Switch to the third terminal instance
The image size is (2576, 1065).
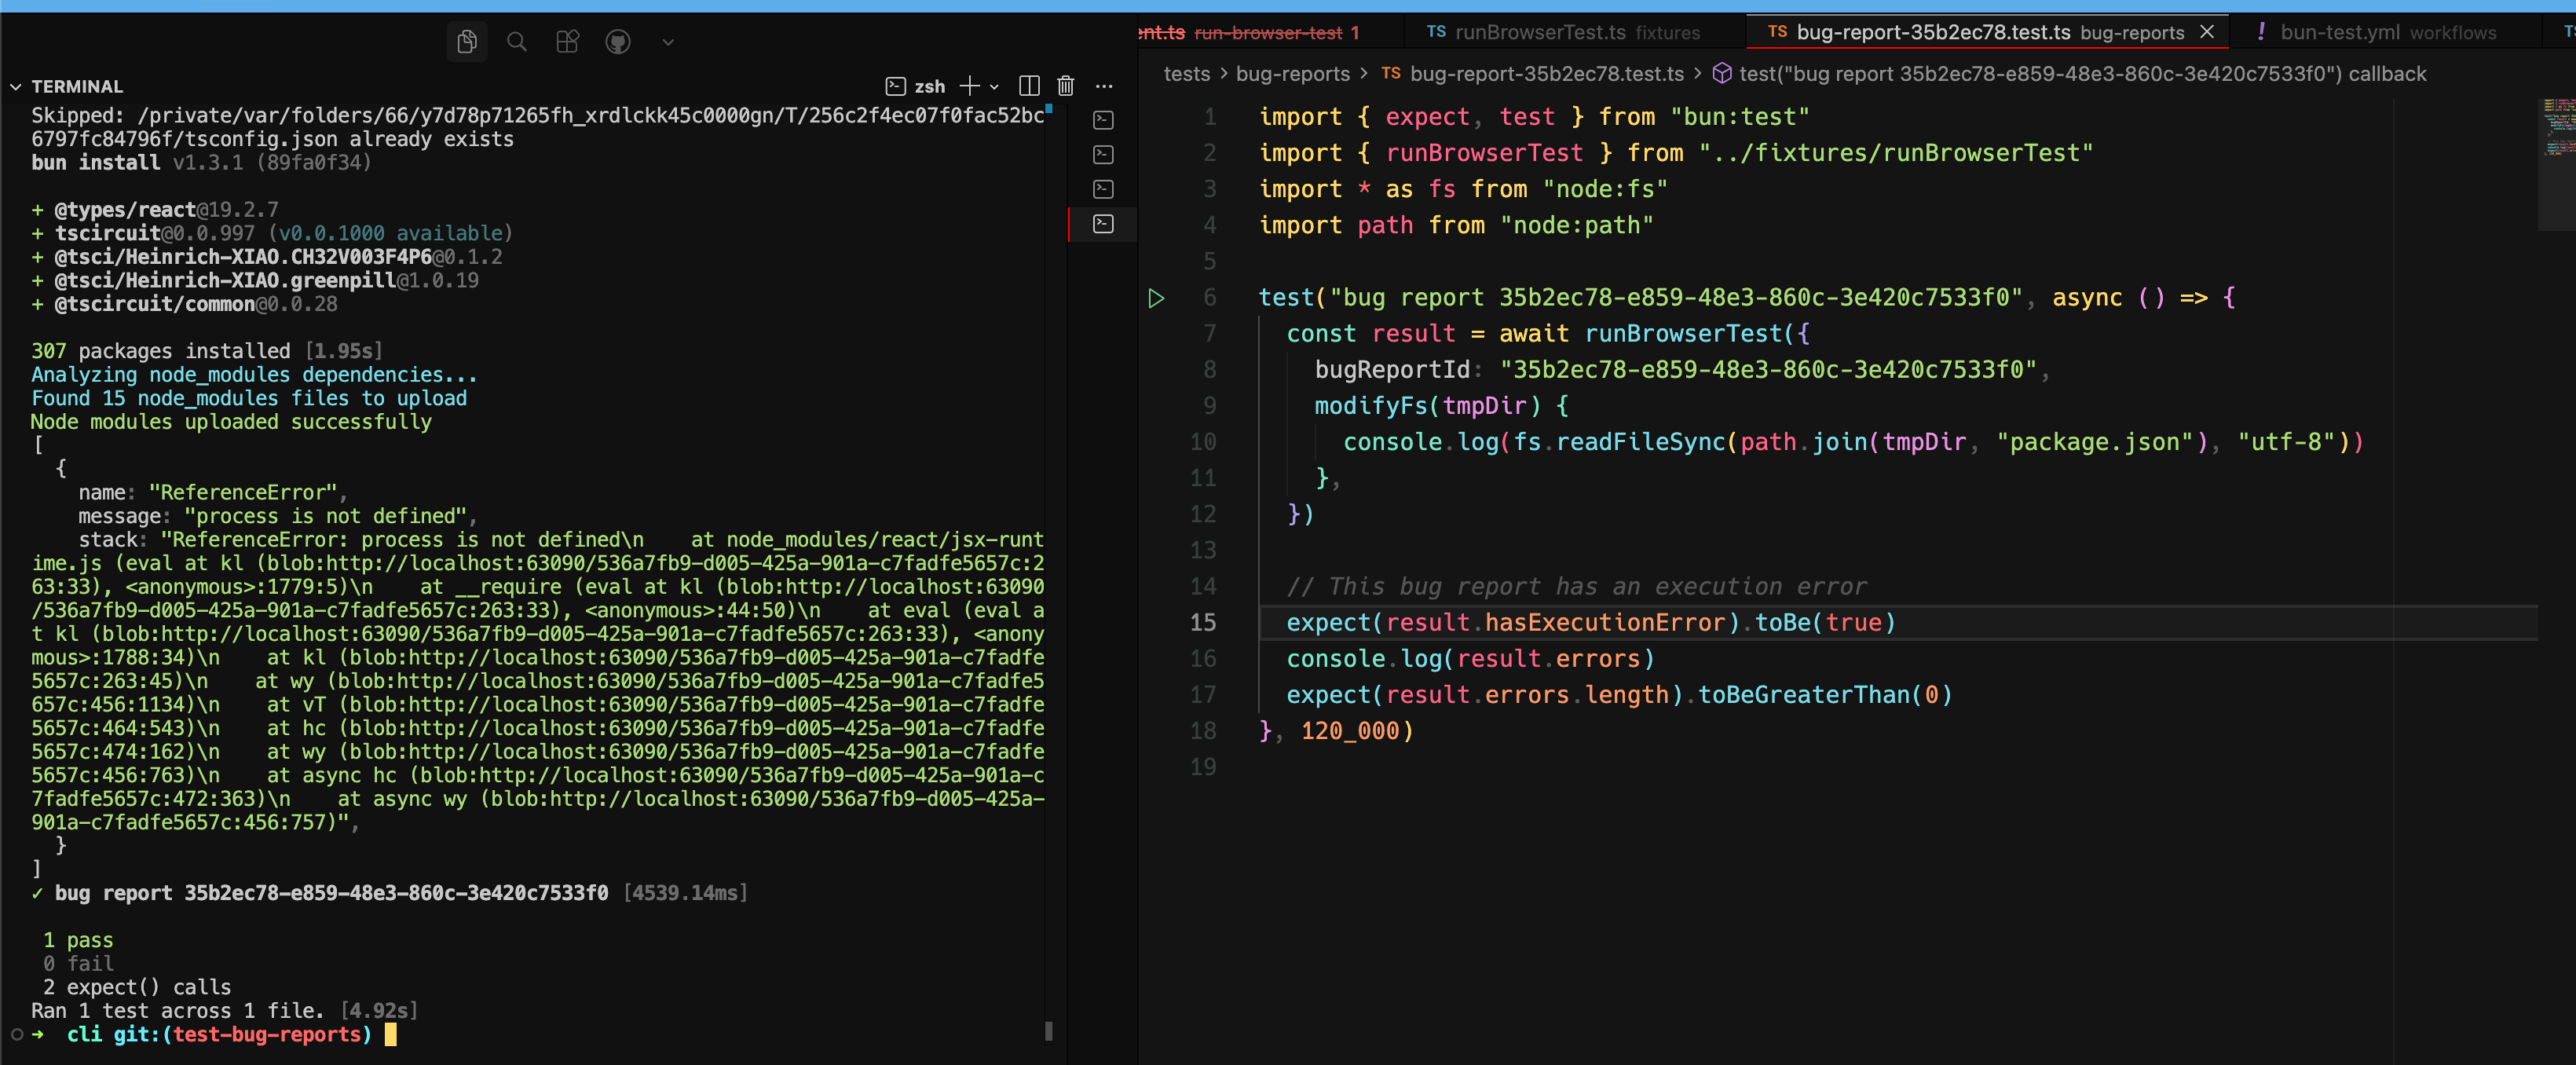[x=1103, y=189]
